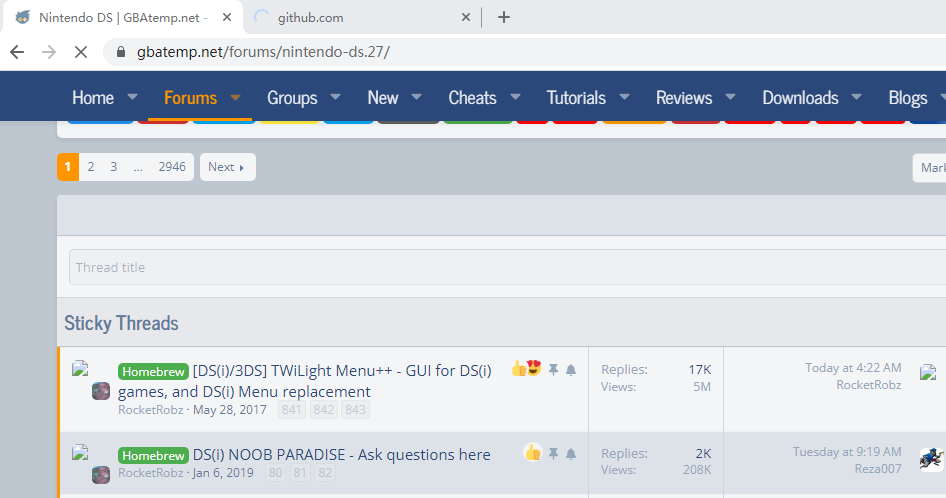Open a new browser tab
The image size is (946, 498).
(504, 18)
